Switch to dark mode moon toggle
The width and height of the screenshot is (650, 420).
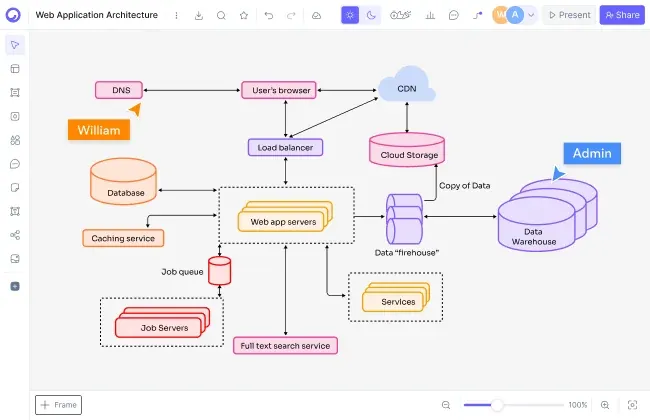click(x=371, y=15)
